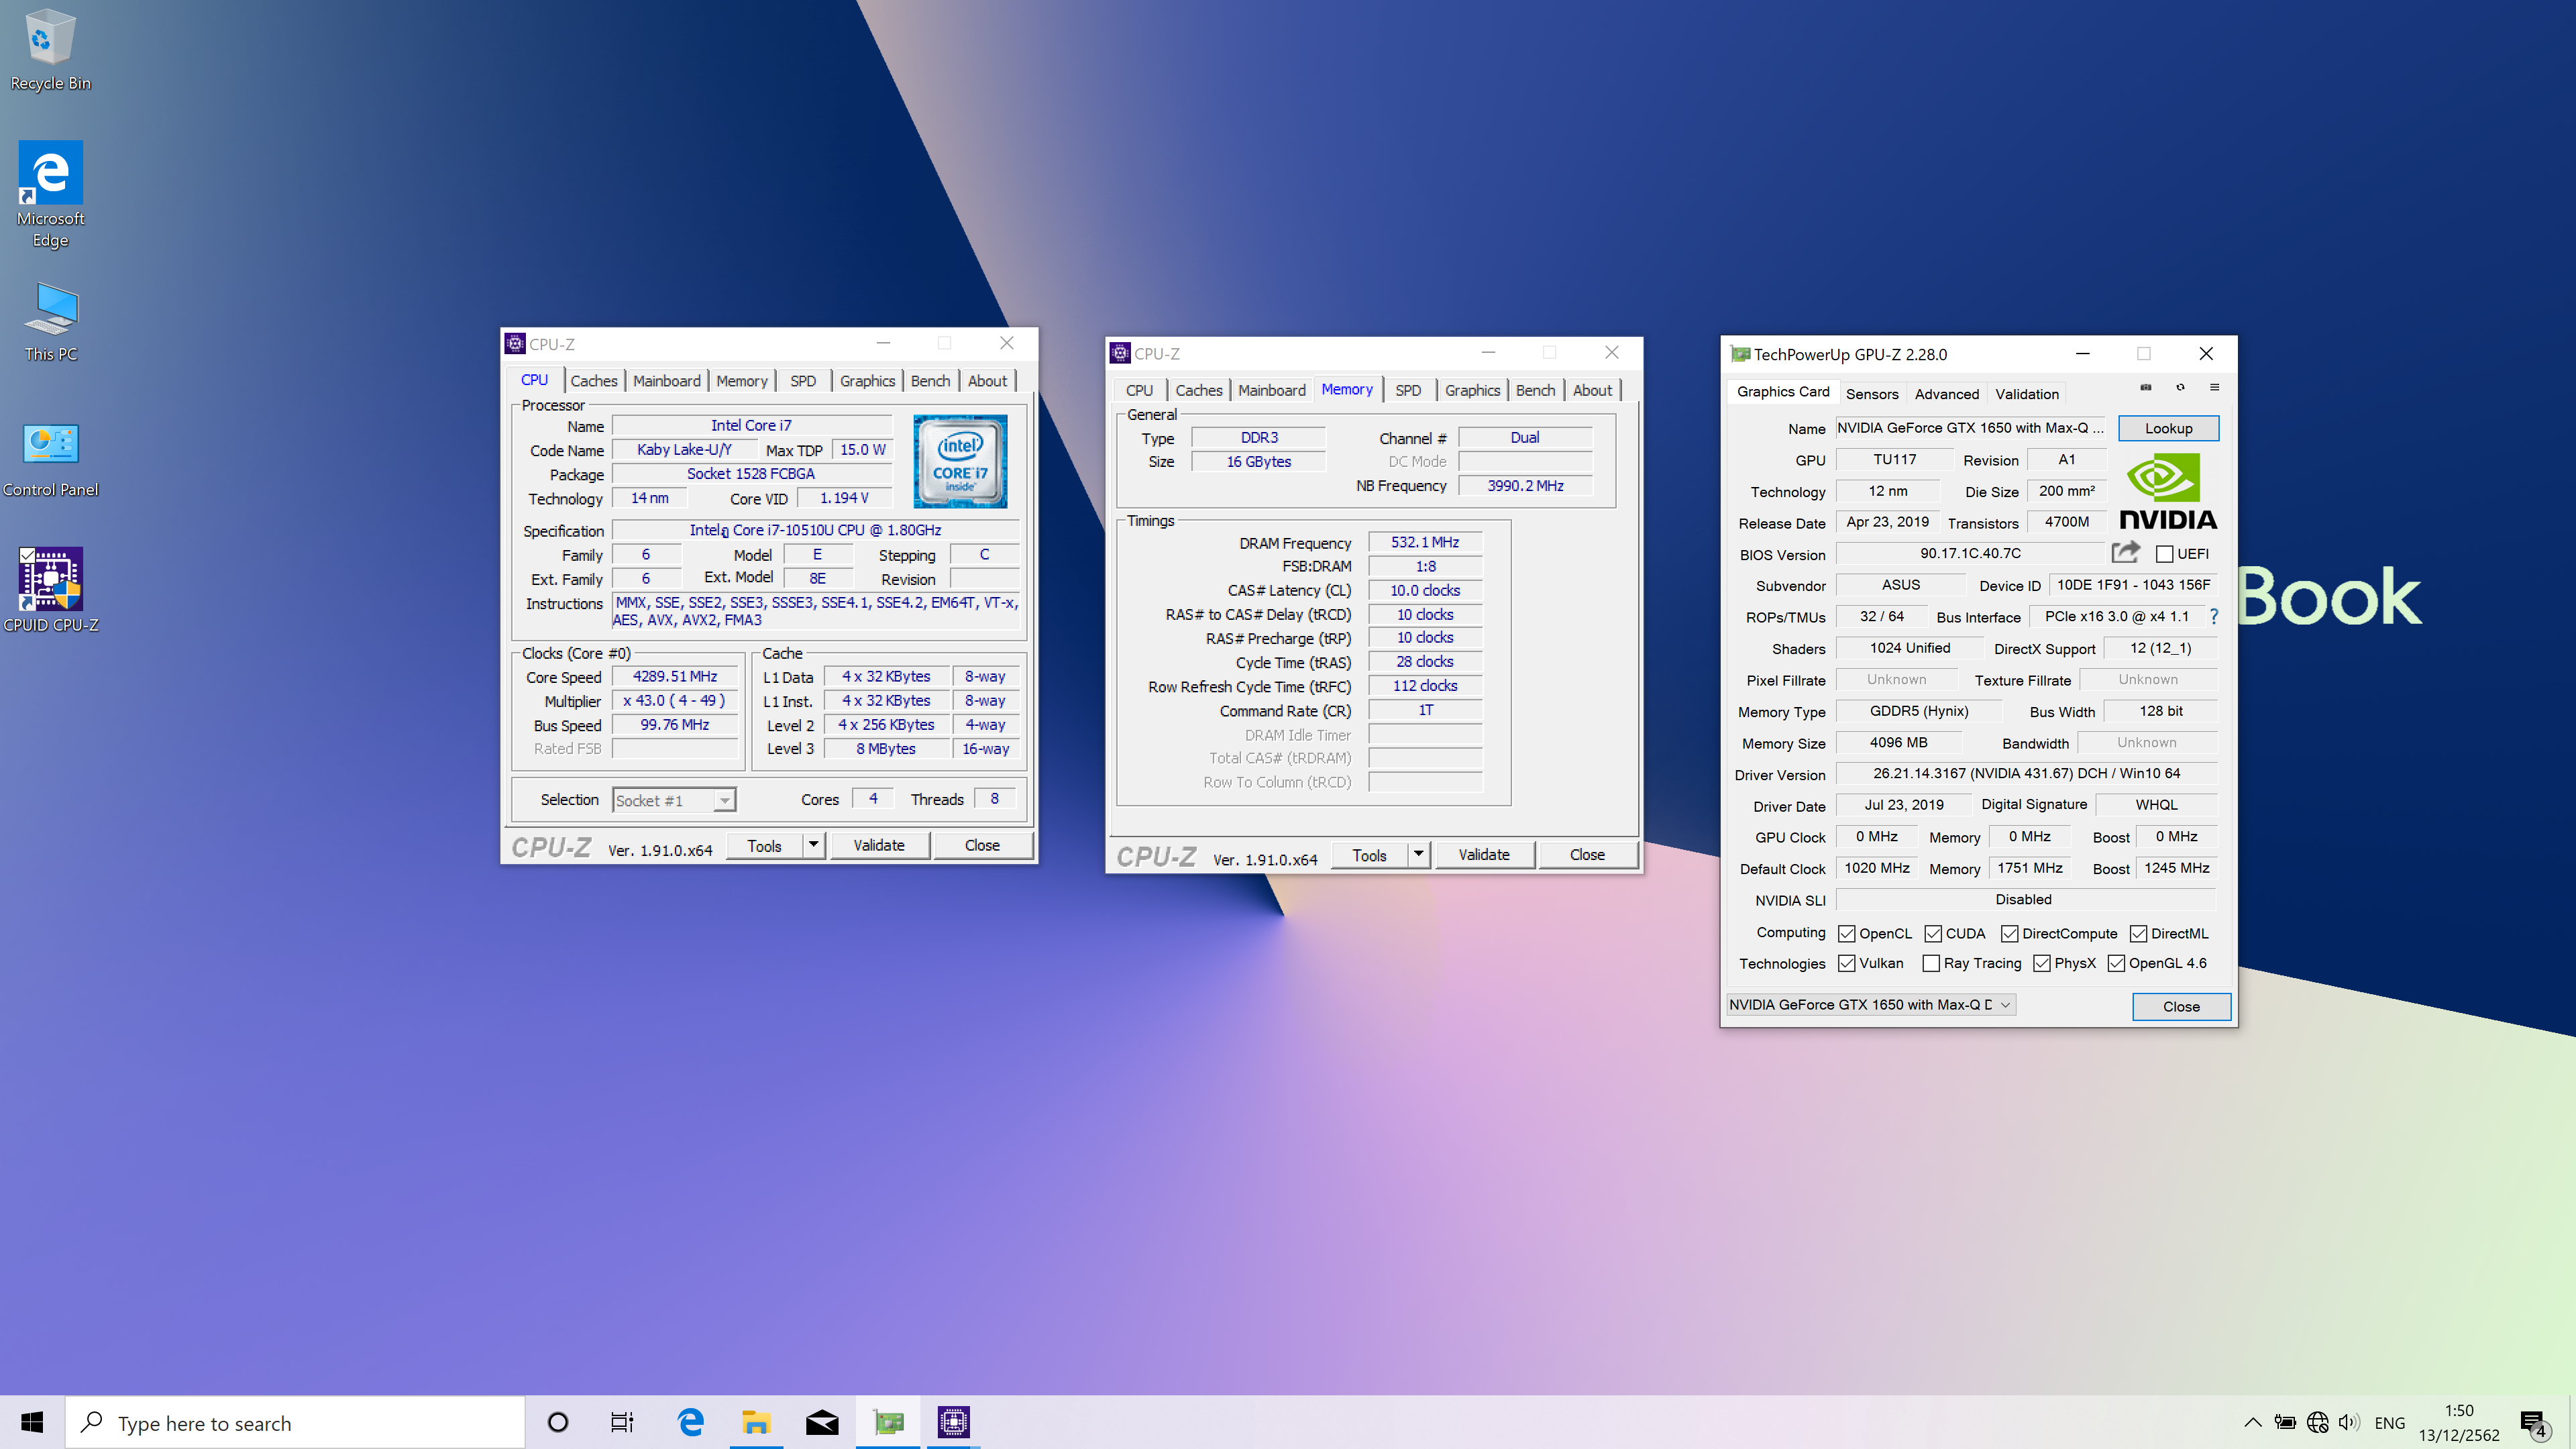Screen dimensions: 2576x1449
Task: Click the GPU-Z title bar app icon
Action: point(1740,354)
